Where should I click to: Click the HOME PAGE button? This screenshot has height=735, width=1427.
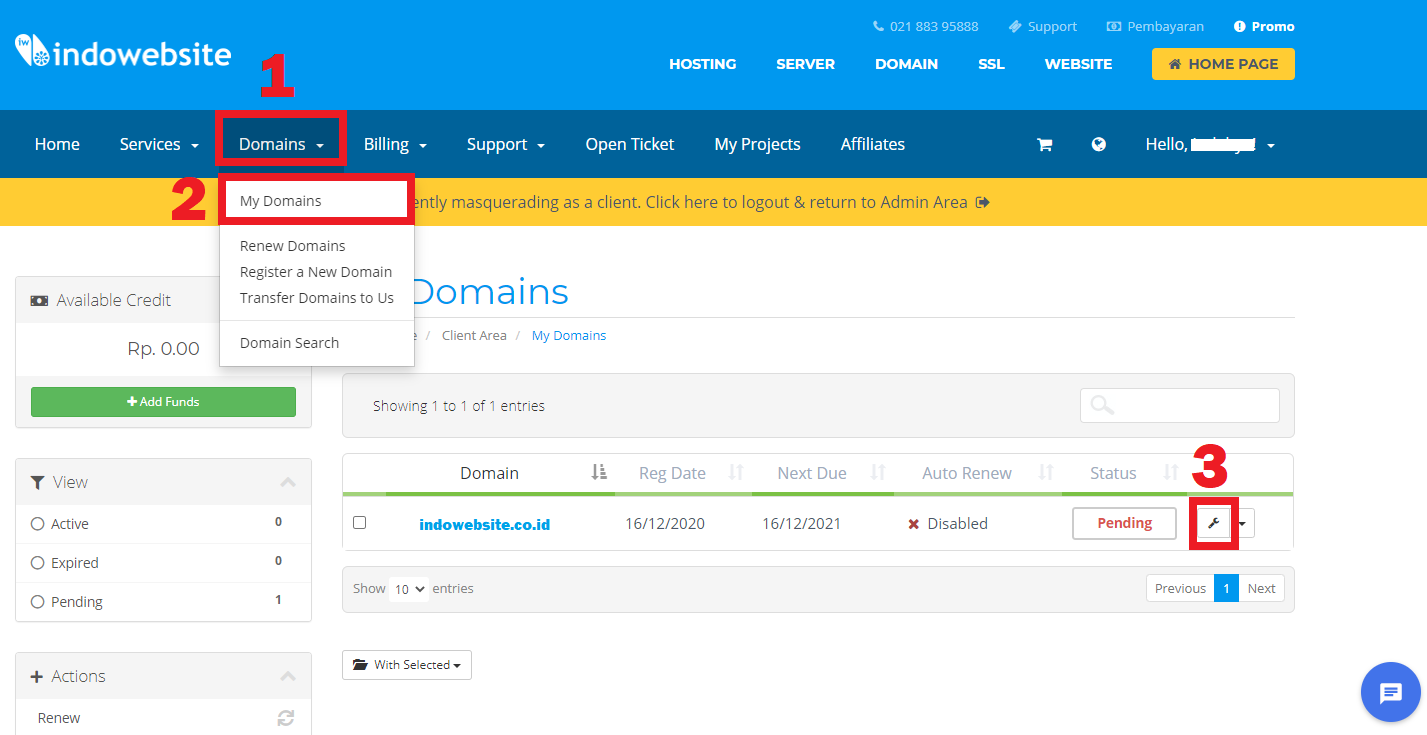pyautogui.click(x=1222, y=63)
